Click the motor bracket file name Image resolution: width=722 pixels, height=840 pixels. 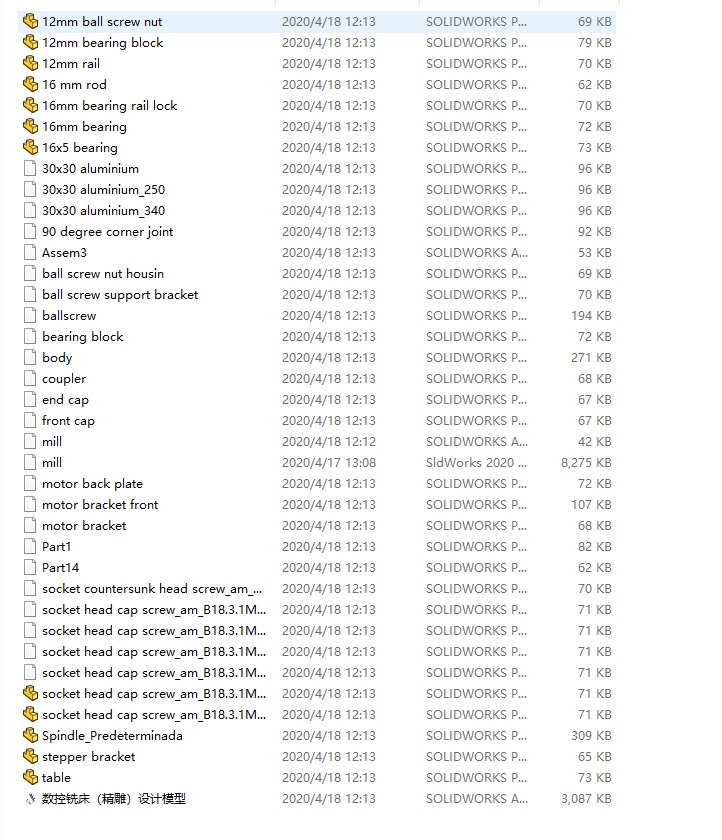tap(84, 526)
